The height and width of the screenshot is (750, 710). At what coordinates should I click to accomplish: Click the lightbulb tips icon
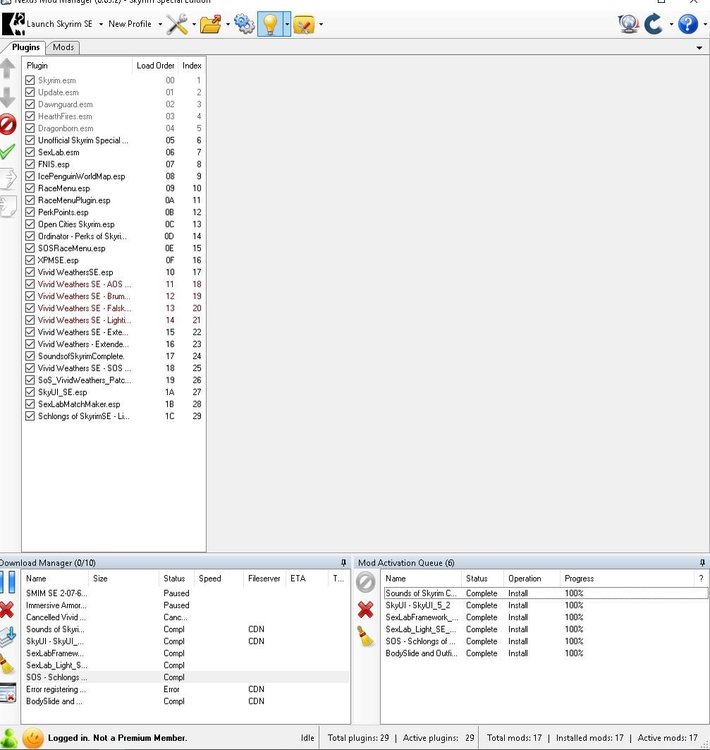[270, 24]
